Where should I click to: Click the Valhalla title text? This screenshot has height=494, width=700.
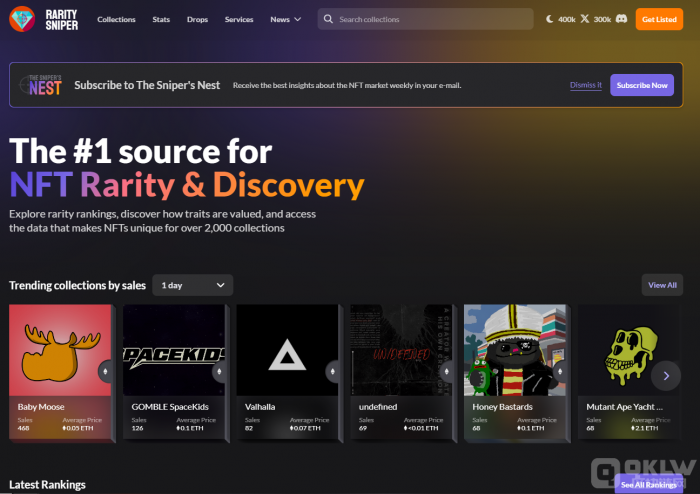coord(260,407)
